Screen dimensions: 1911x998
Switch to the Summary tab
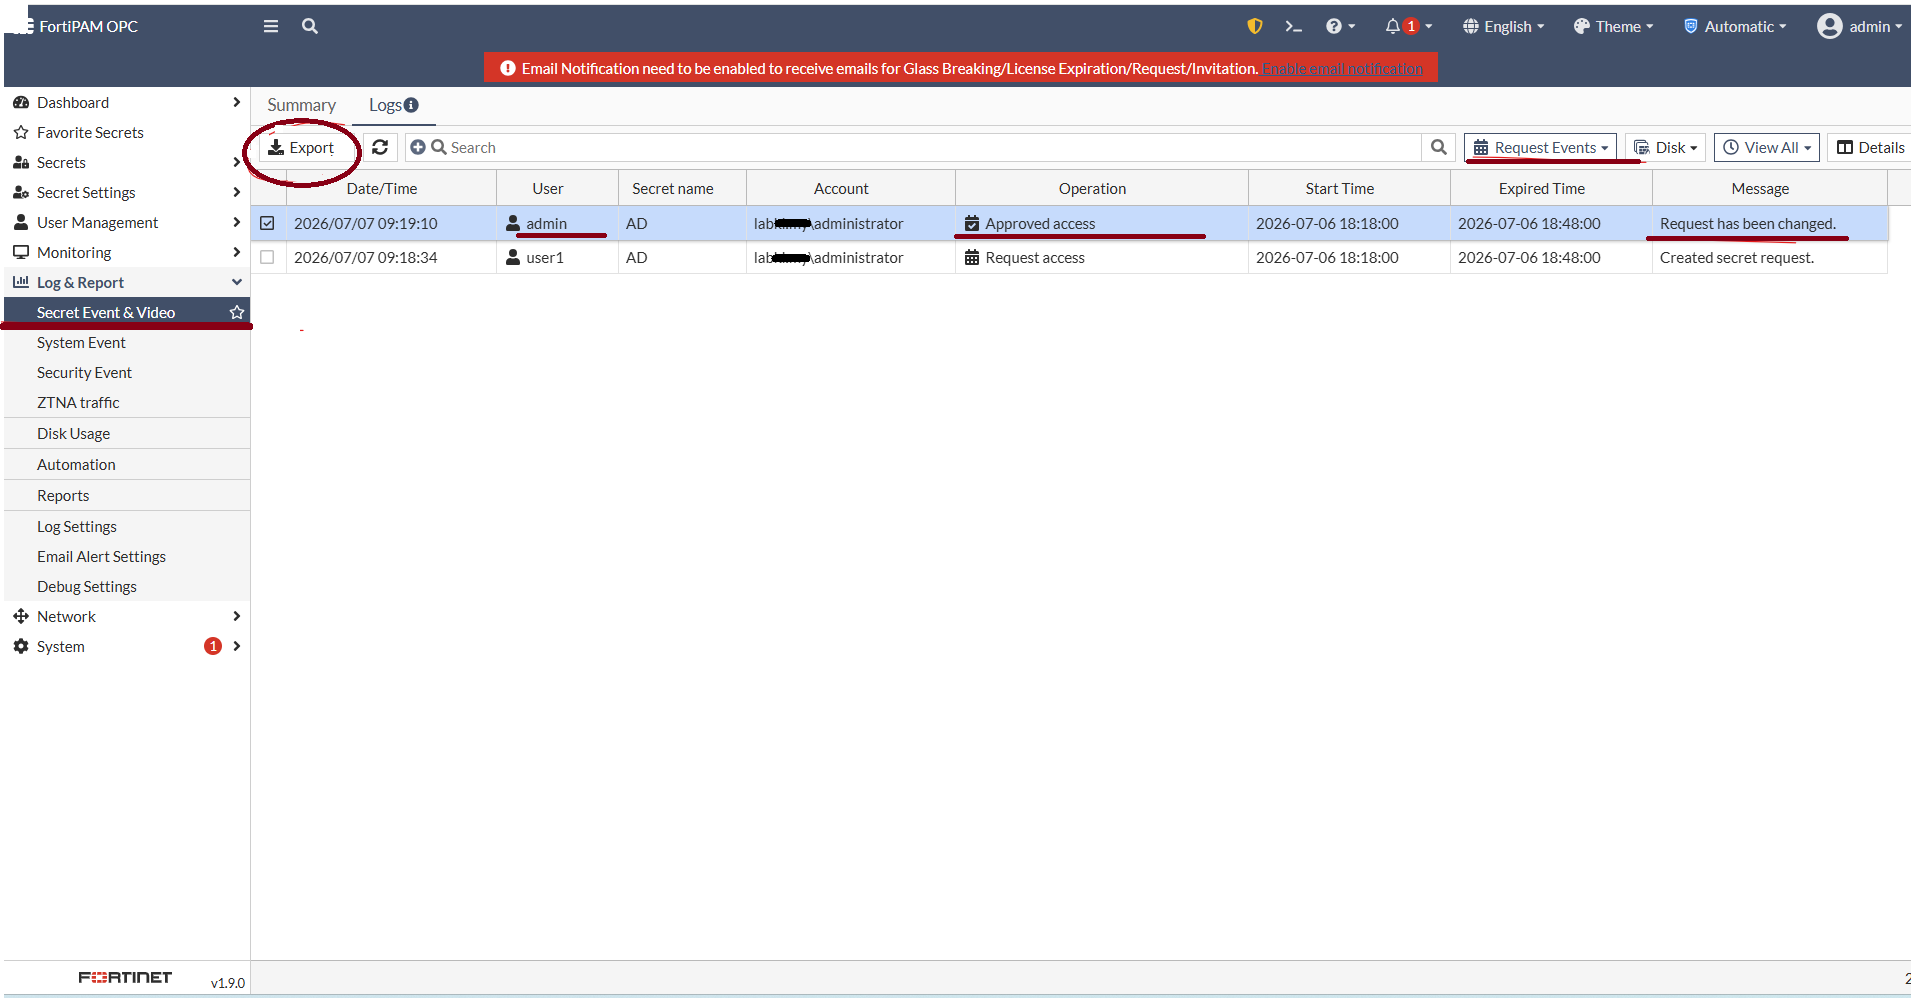301,105
